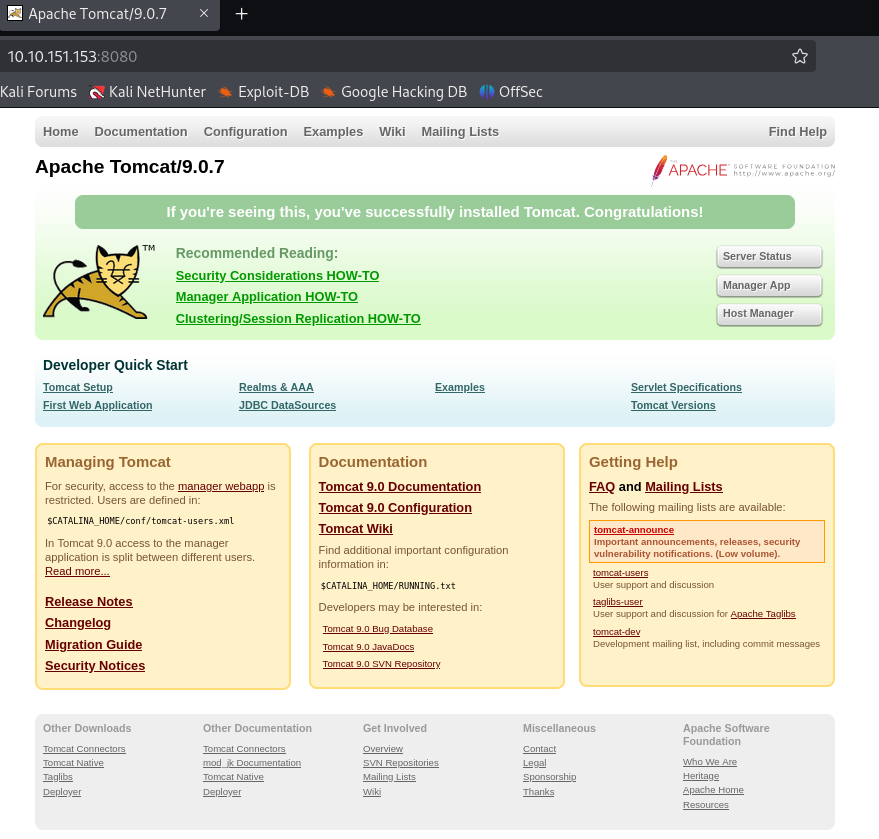Open the Contact footer link
The width and height of the screenshot is (879, 839).
(x=539, y=749)
